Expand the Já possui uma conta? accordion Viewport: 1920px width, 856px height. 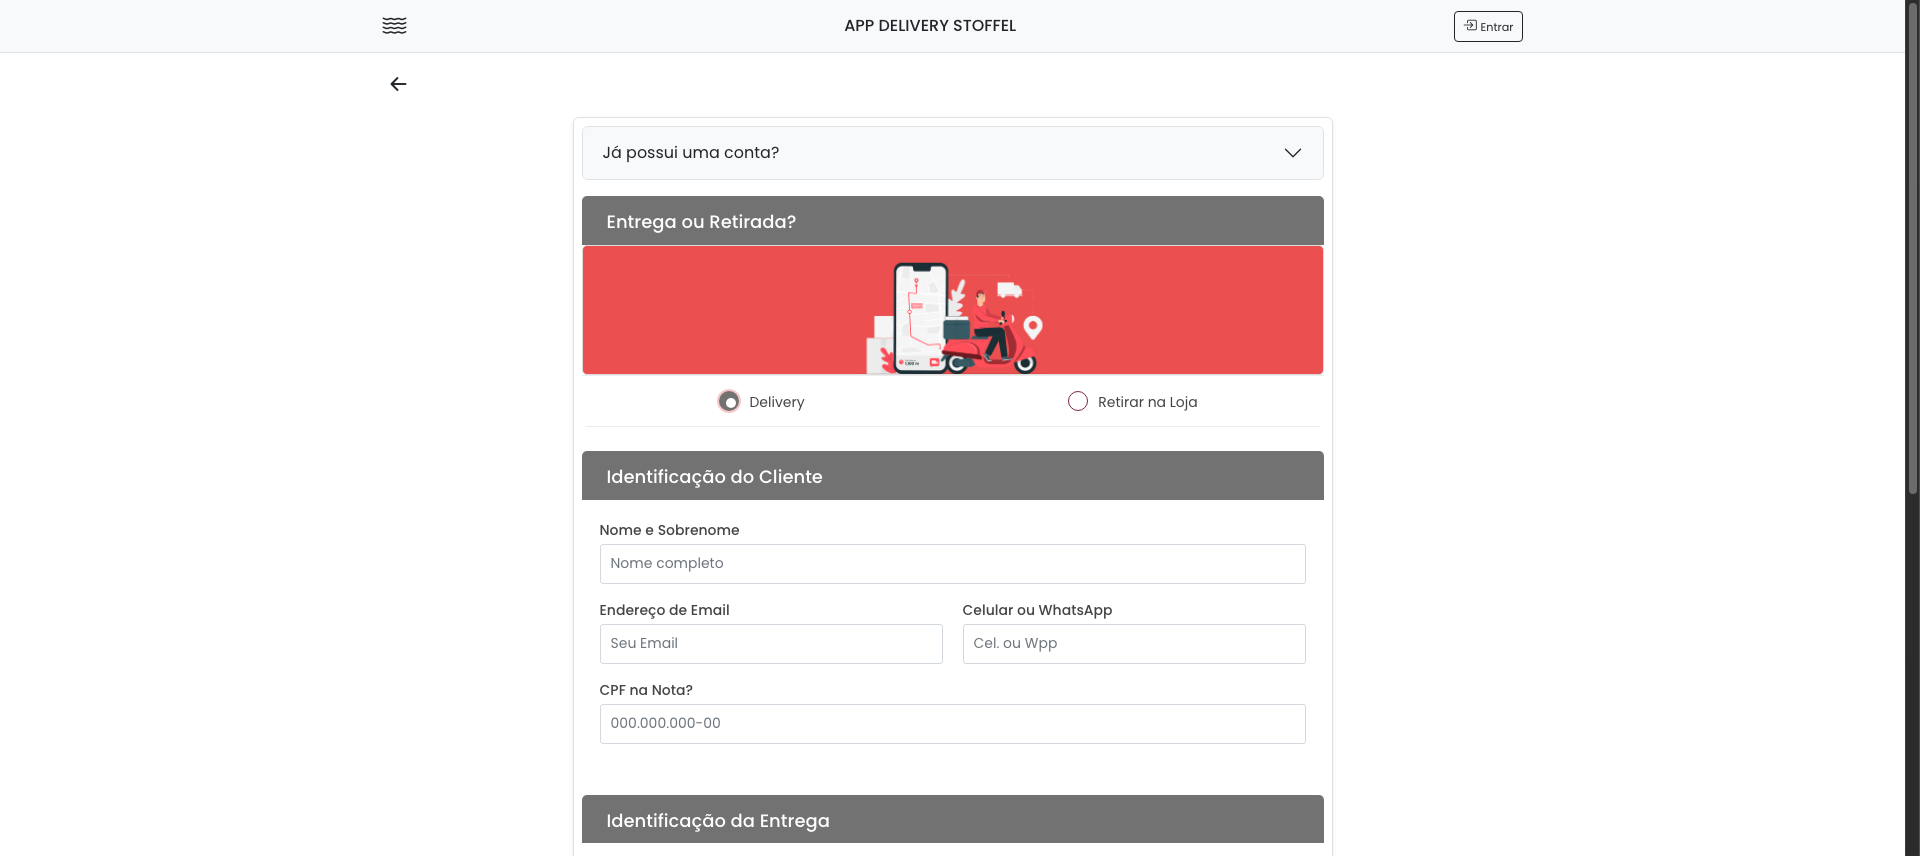(953, 153)
